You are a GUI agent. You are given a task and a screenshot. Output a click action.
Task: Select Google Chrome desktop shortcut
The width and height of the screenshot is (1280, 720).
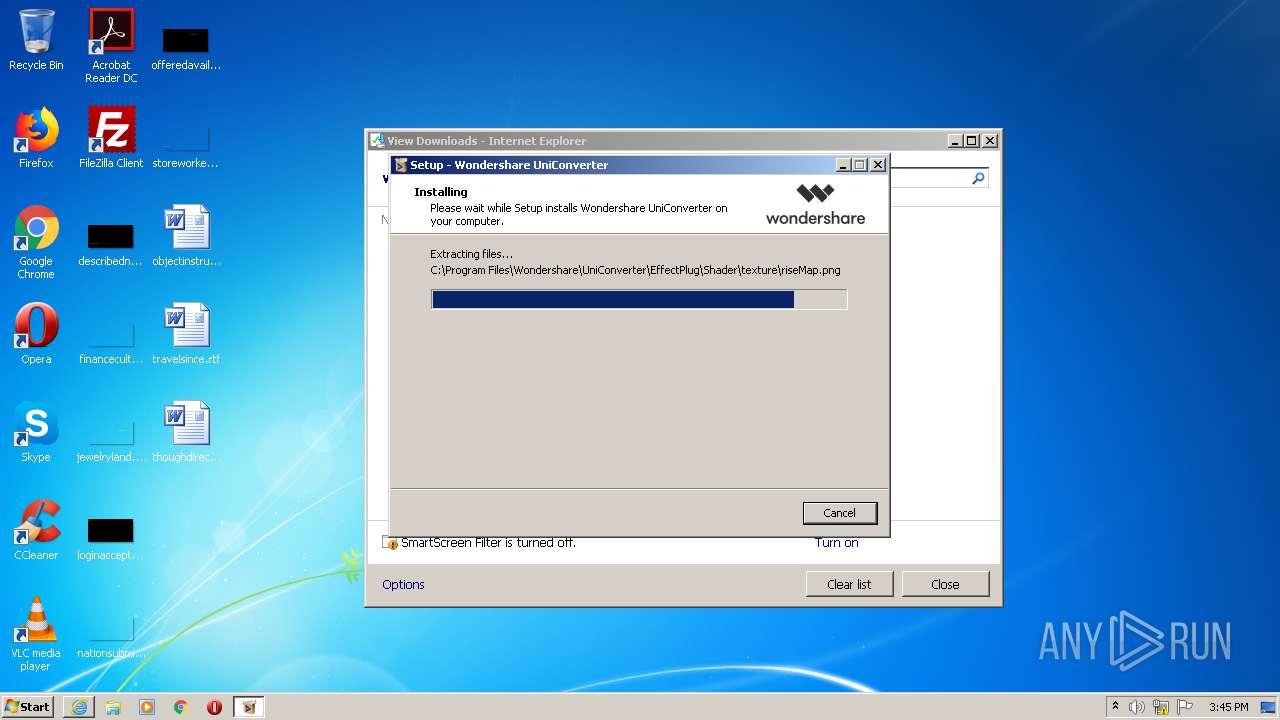[x=36, y=242]
